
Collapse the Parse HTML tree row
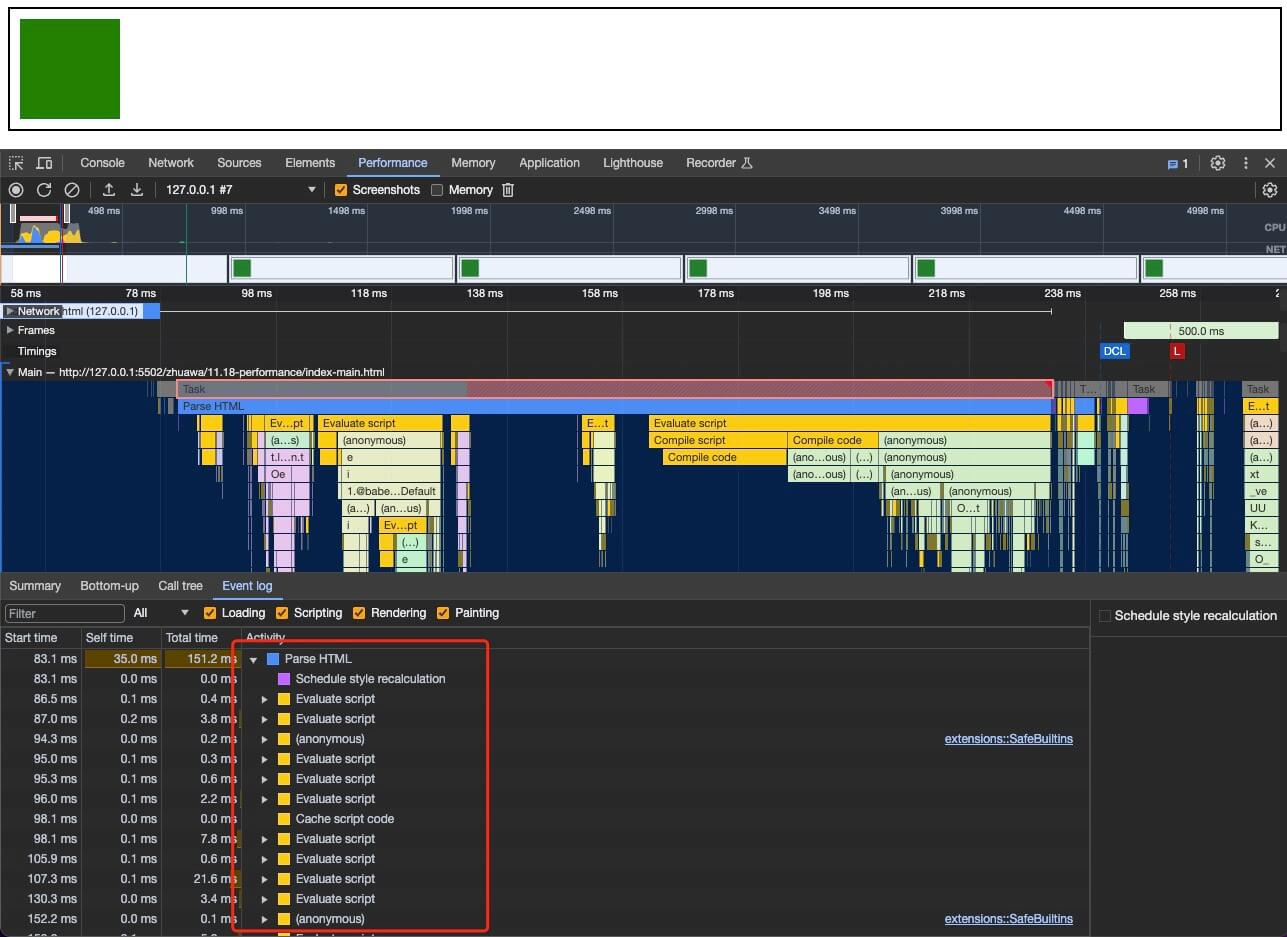pyautogui.click(x=254, y=659)
